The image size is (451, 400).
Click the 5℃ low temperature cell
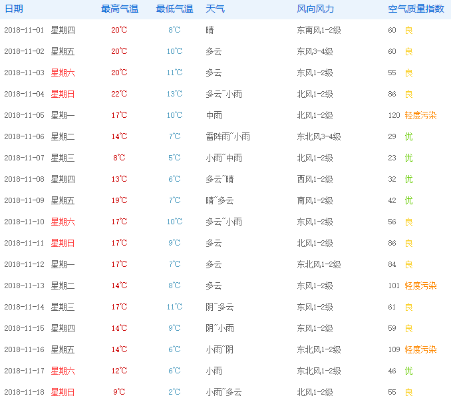[174, 158]
